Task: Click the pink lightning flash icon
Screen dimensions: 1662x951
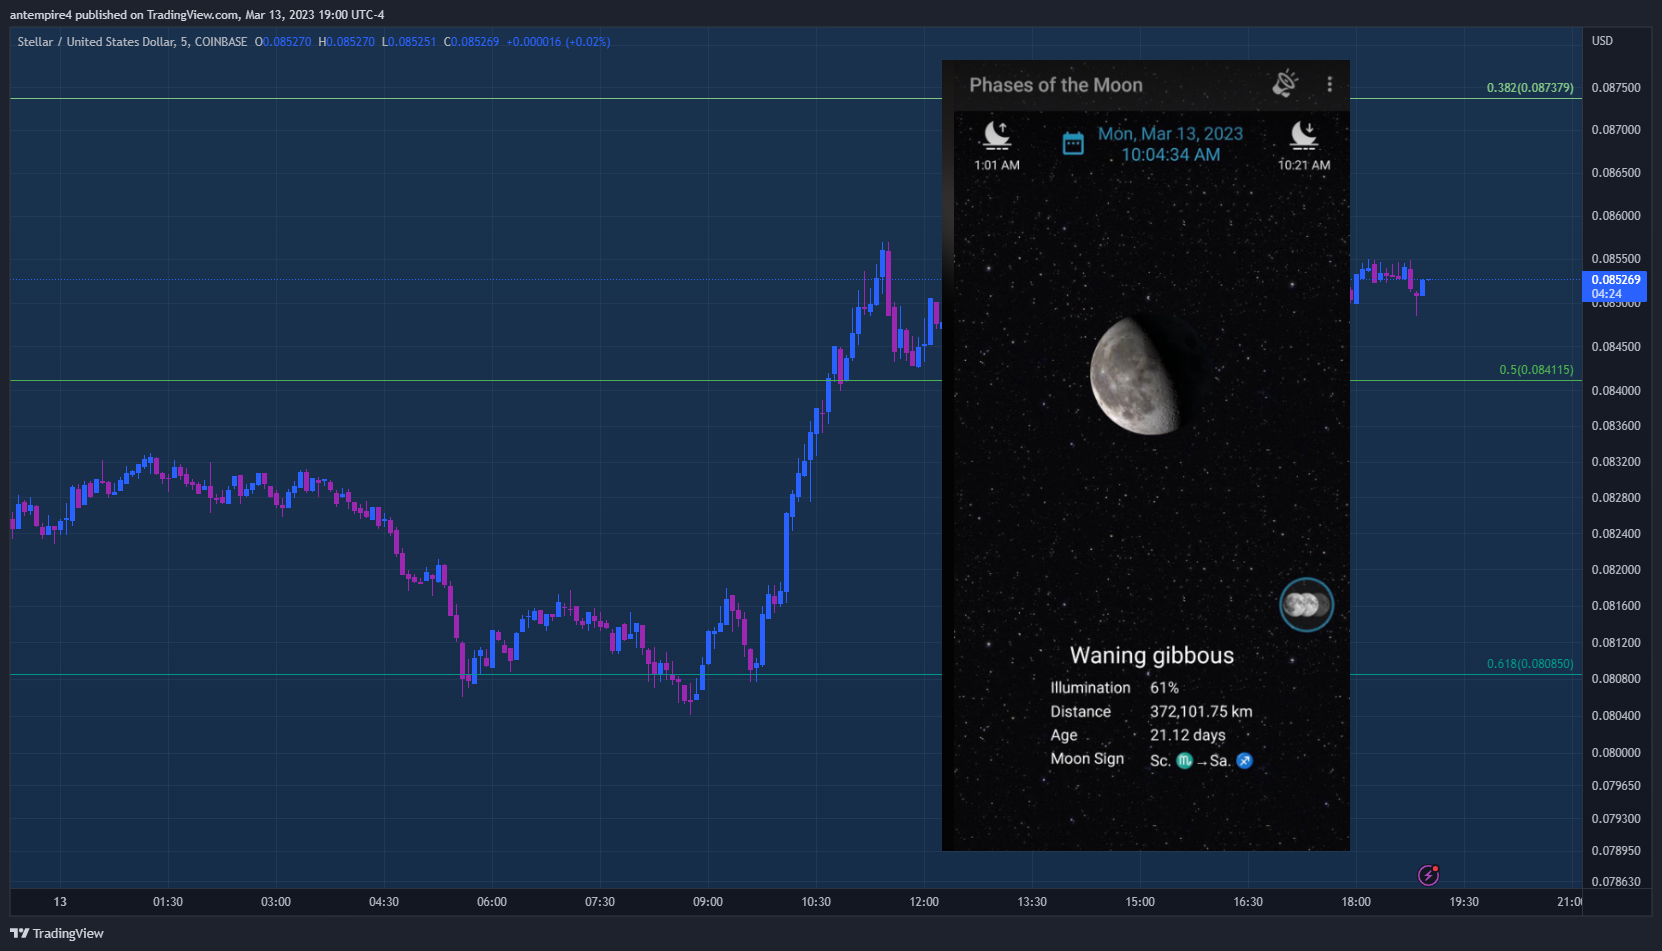Action: coord(1429,875)
